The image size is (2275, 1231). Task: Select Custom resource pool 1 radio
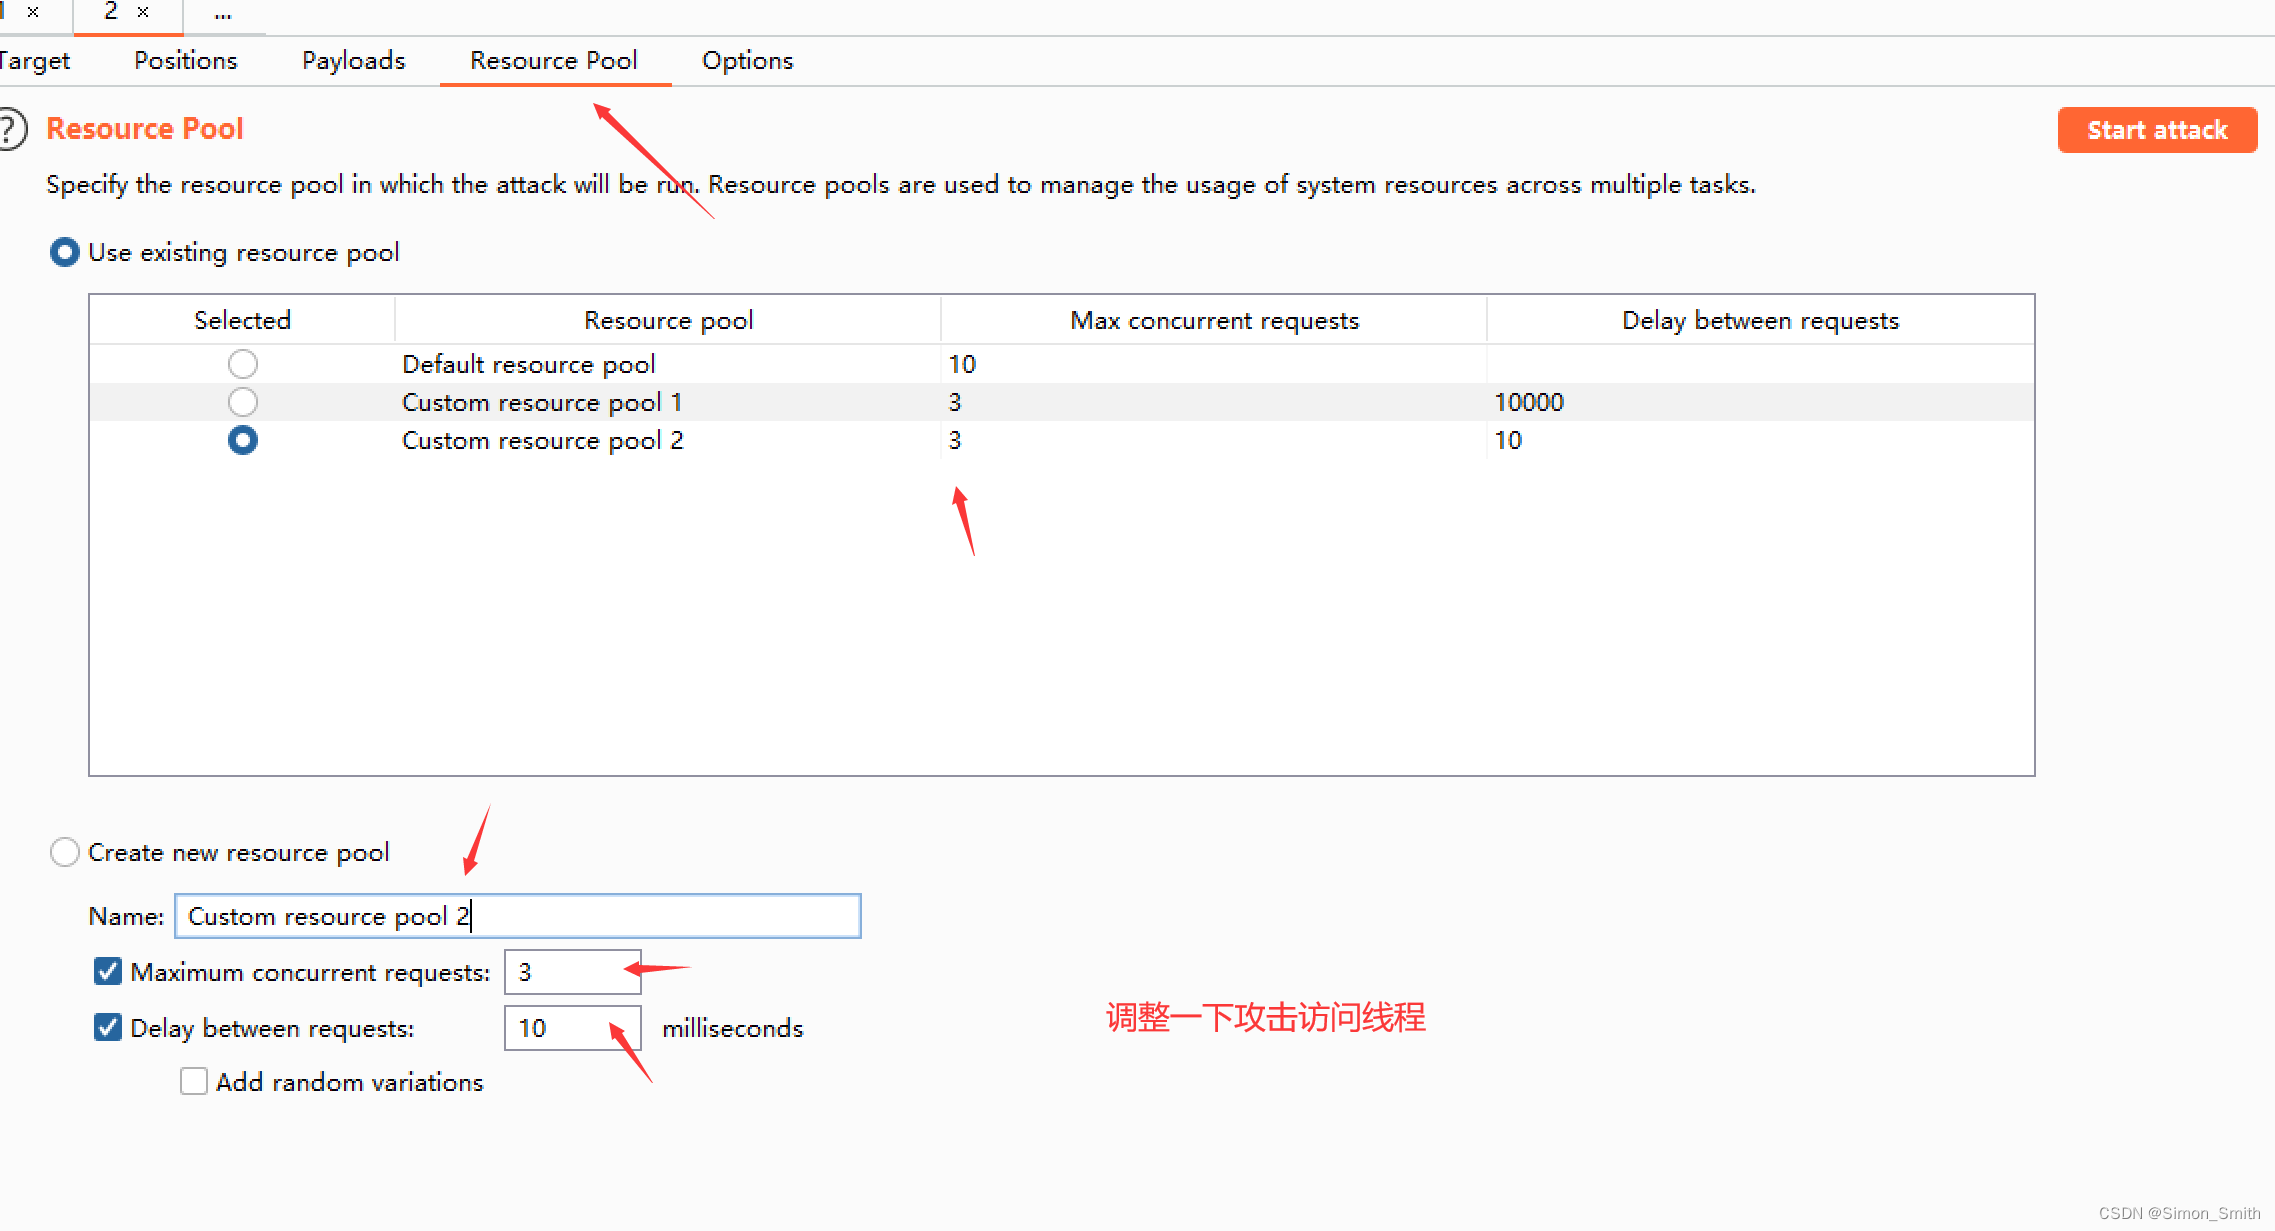(242, 402)
